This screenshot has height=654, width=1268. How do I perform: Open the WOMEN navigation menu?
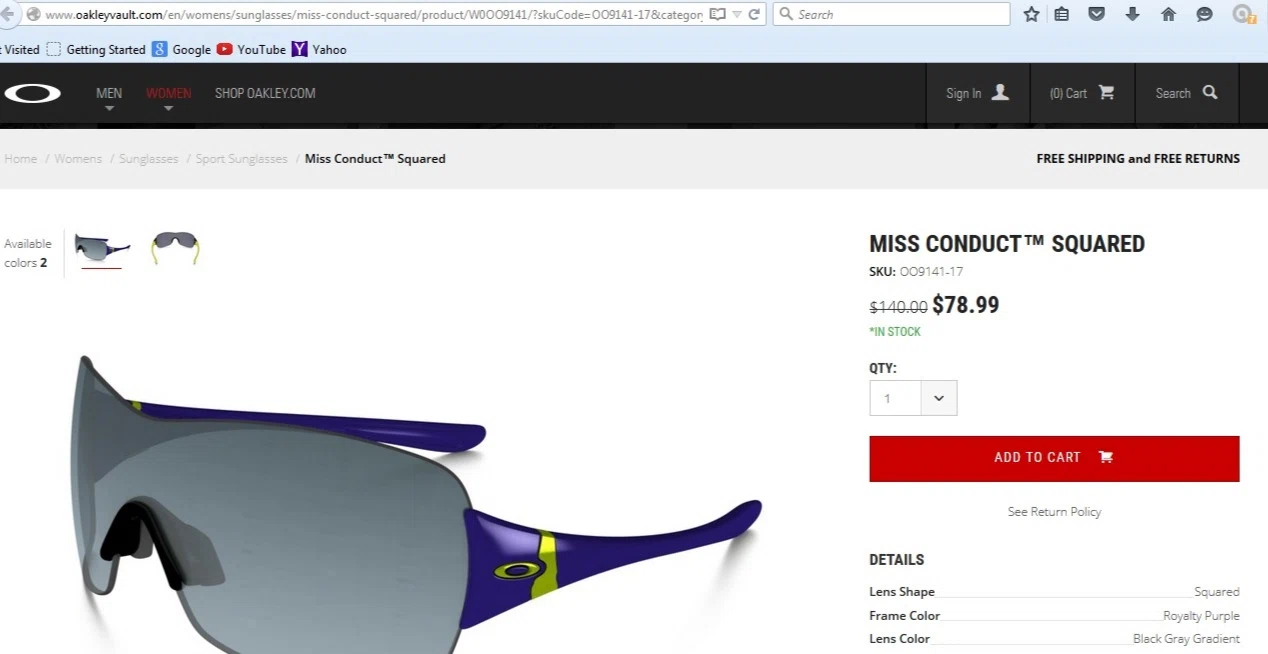click(x=168, y=93)
